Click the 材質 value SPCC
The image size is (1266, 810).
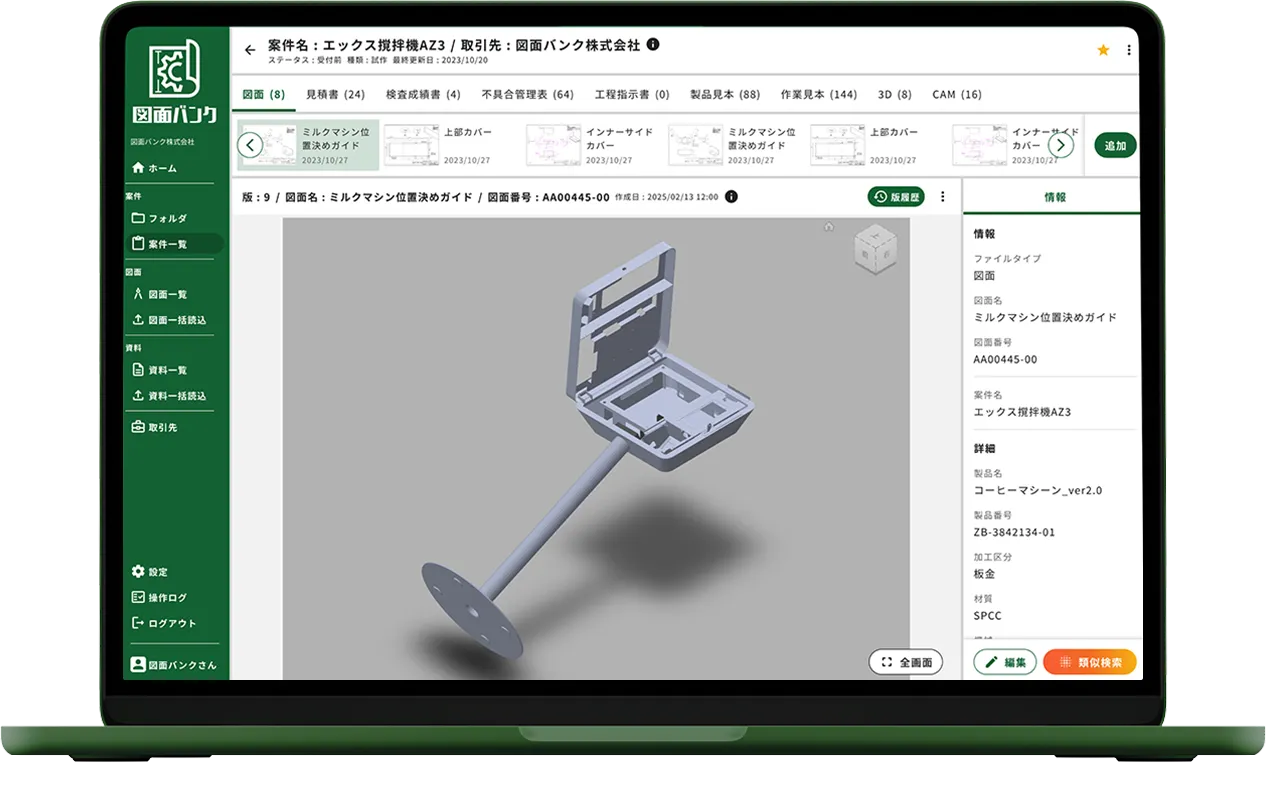click(987, 616)
